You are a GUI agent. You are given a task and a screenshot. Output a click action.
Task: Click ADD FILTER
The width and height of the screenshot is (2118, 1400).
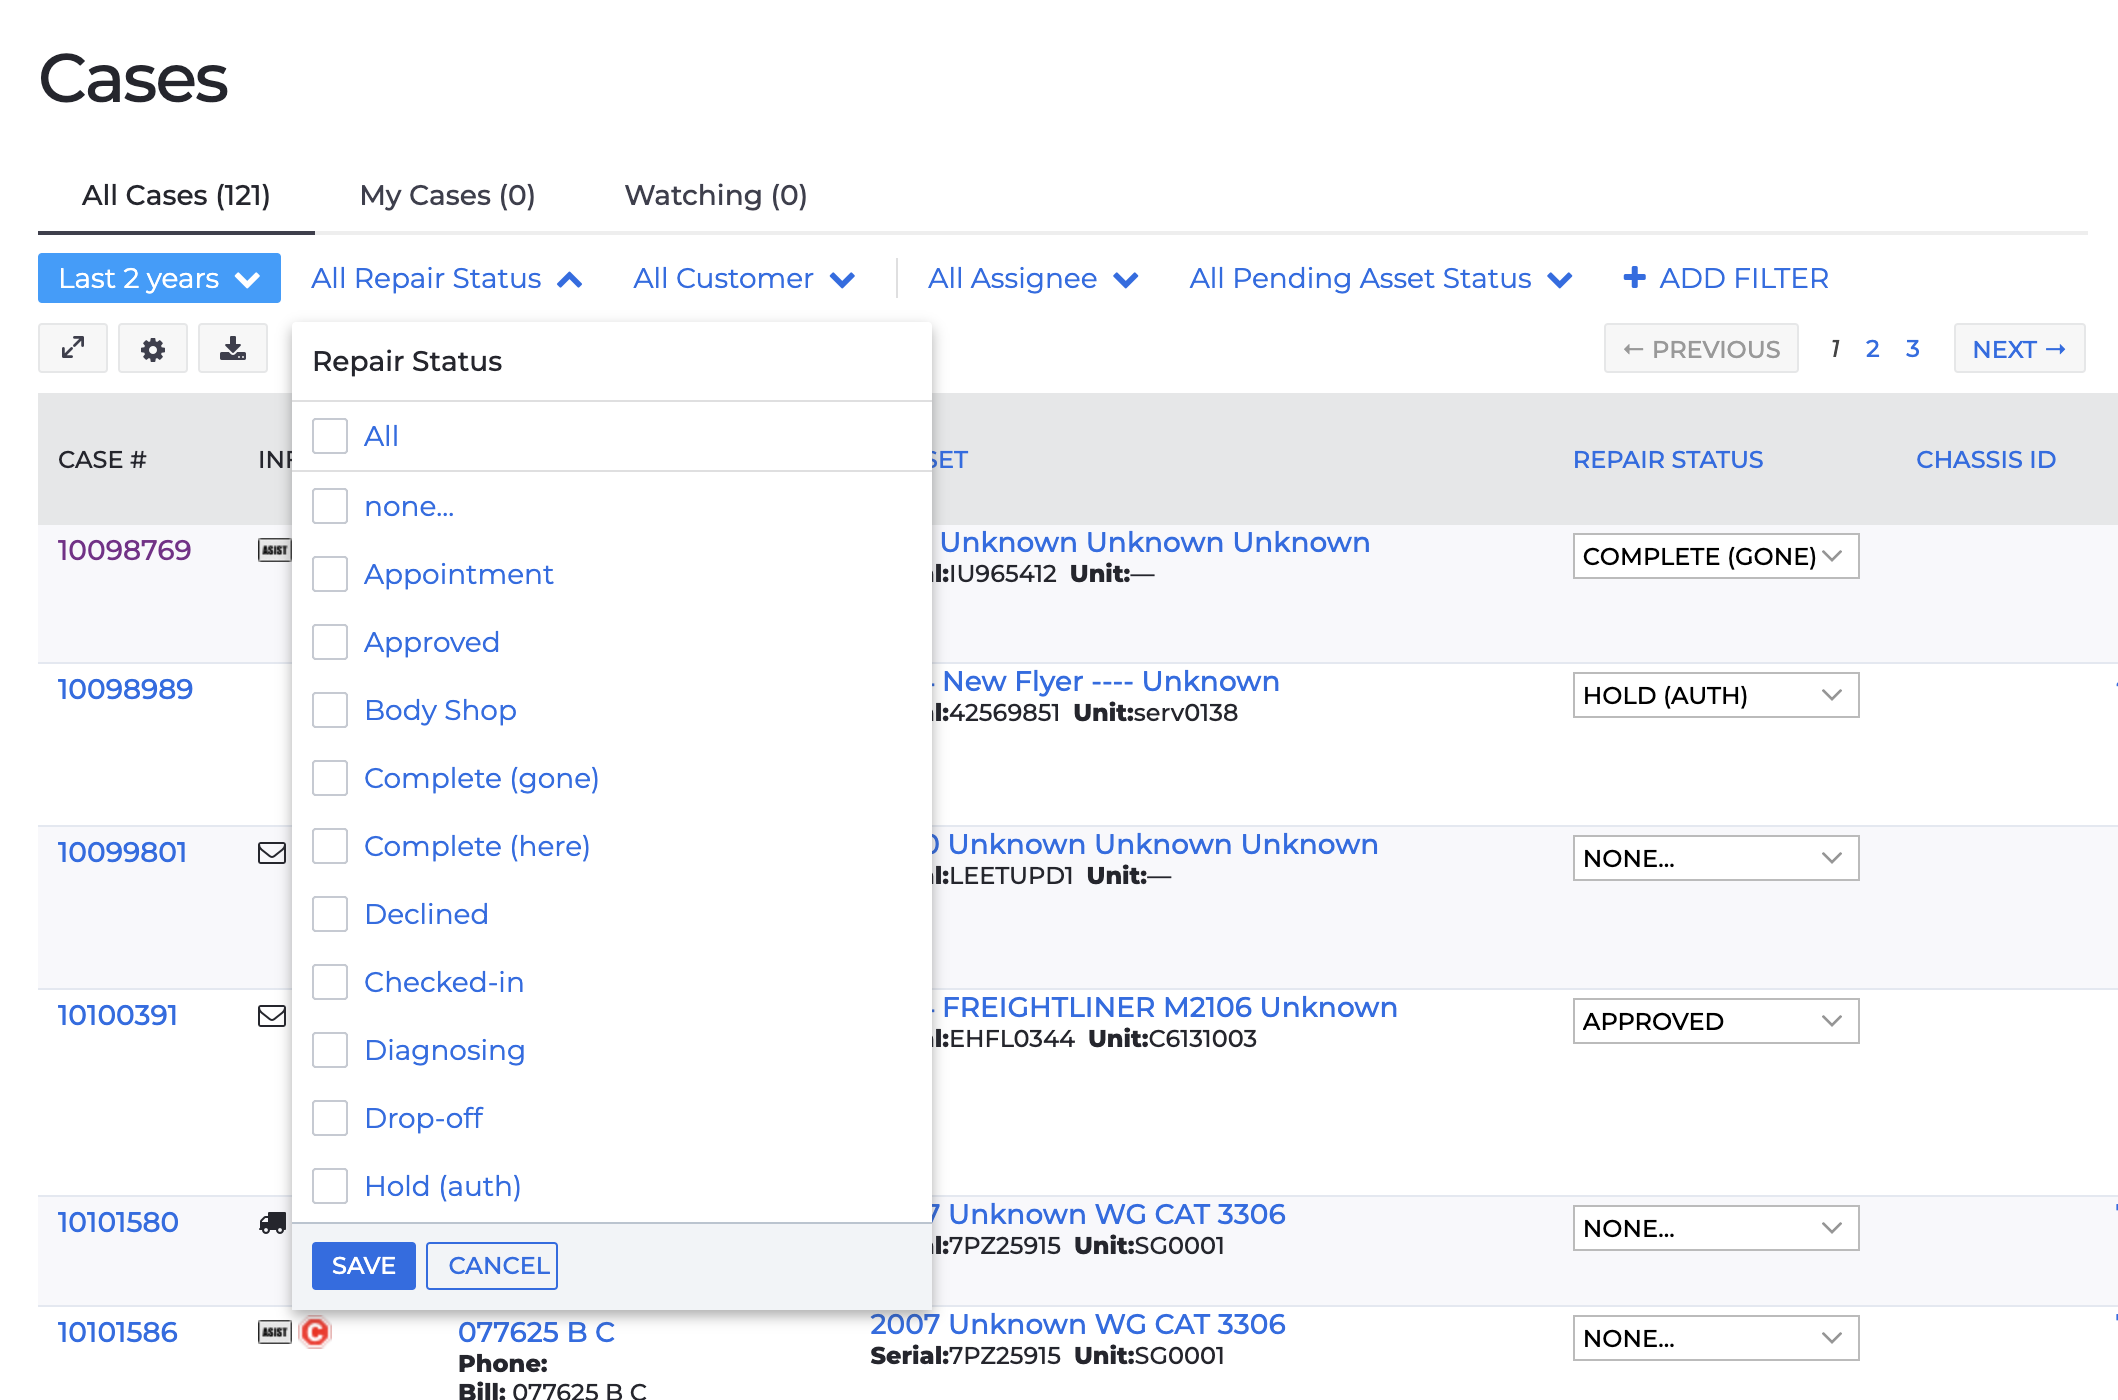[1726, 278]
